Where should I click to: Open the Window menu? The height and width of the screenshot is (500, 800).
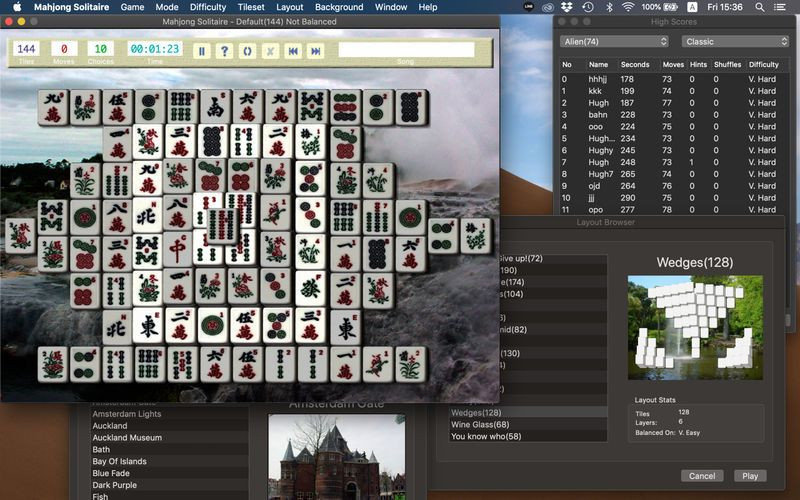pos(391,7)
